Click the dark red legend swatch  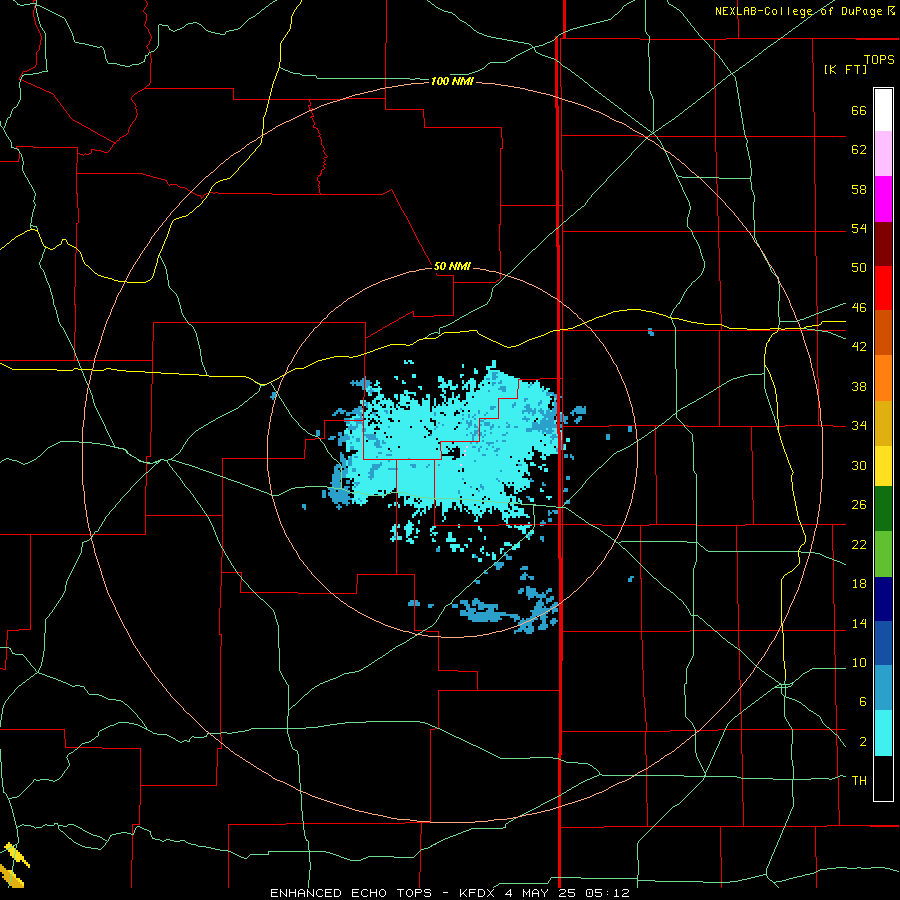coord(883,244)
